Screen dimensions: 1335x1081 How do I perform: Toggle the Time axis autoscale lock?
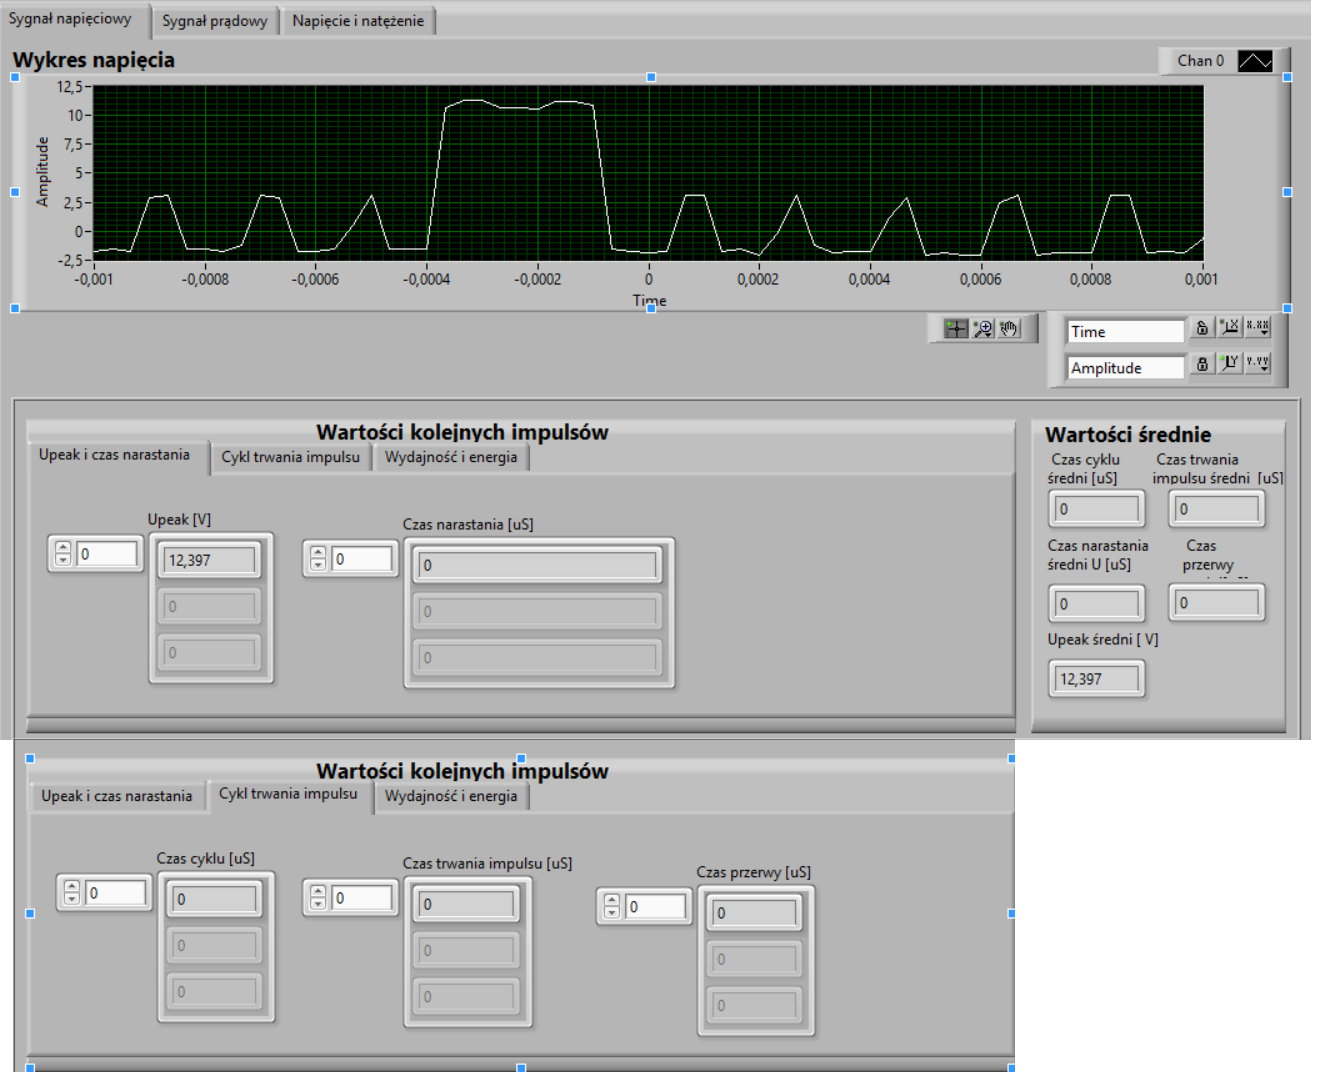pos(1202,327)
